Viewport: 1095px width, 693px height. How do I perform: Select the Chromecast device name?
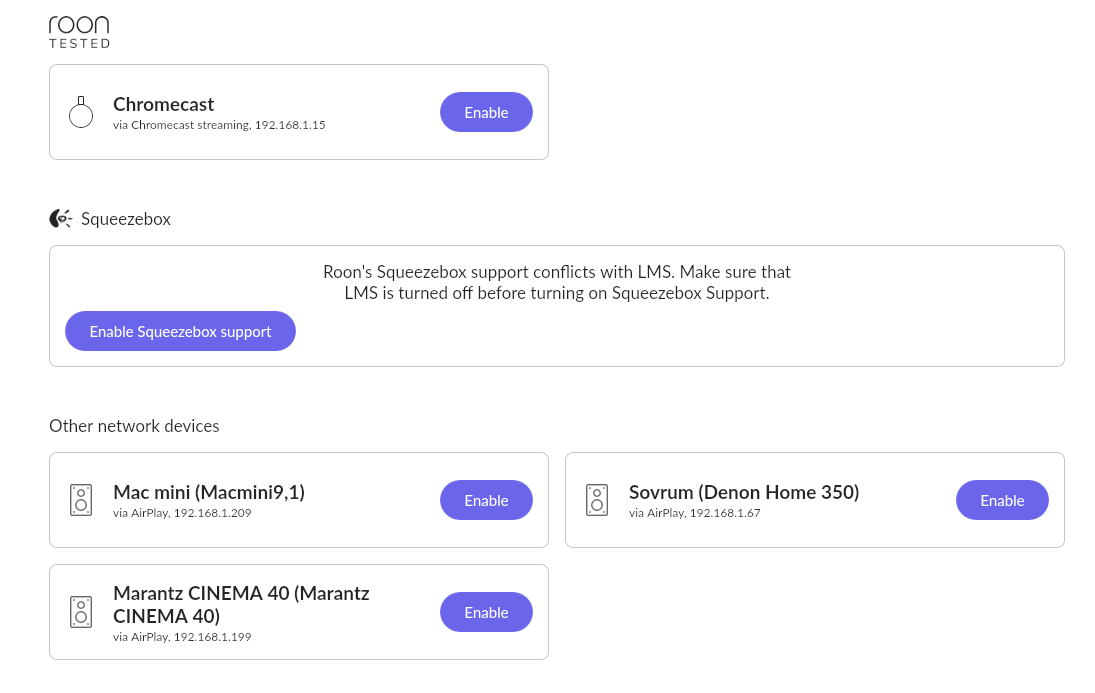pyautogui.click(x=163, y=104)
